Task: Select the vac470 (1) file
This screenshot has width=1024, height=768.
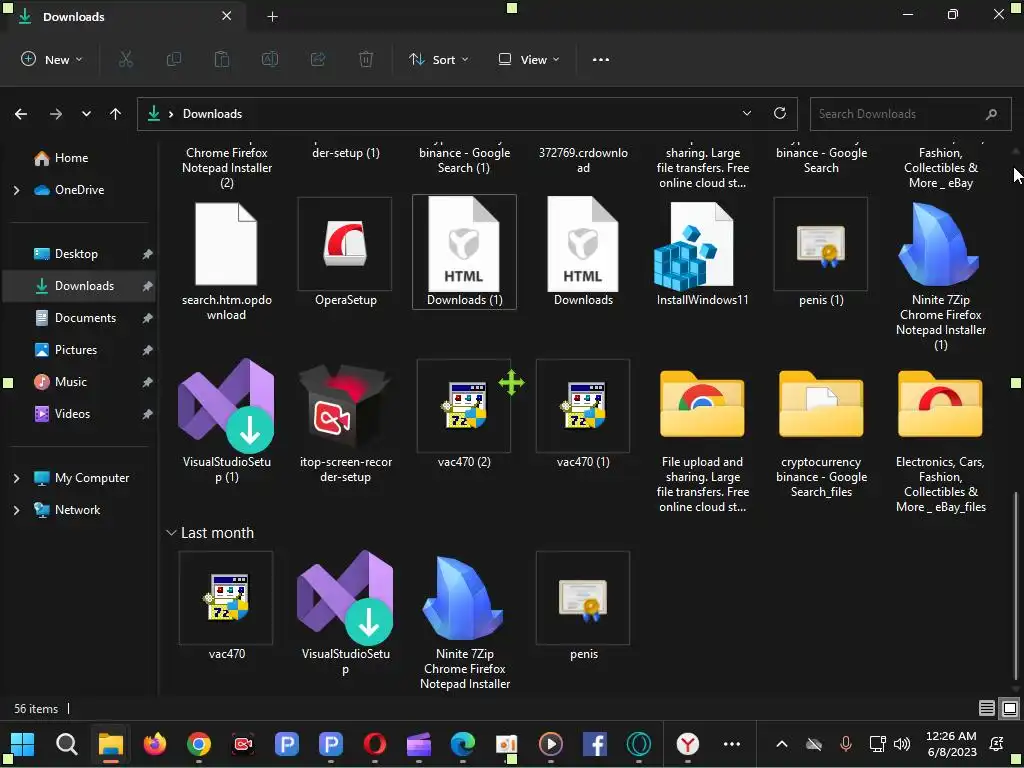Action: click(583, 414)
